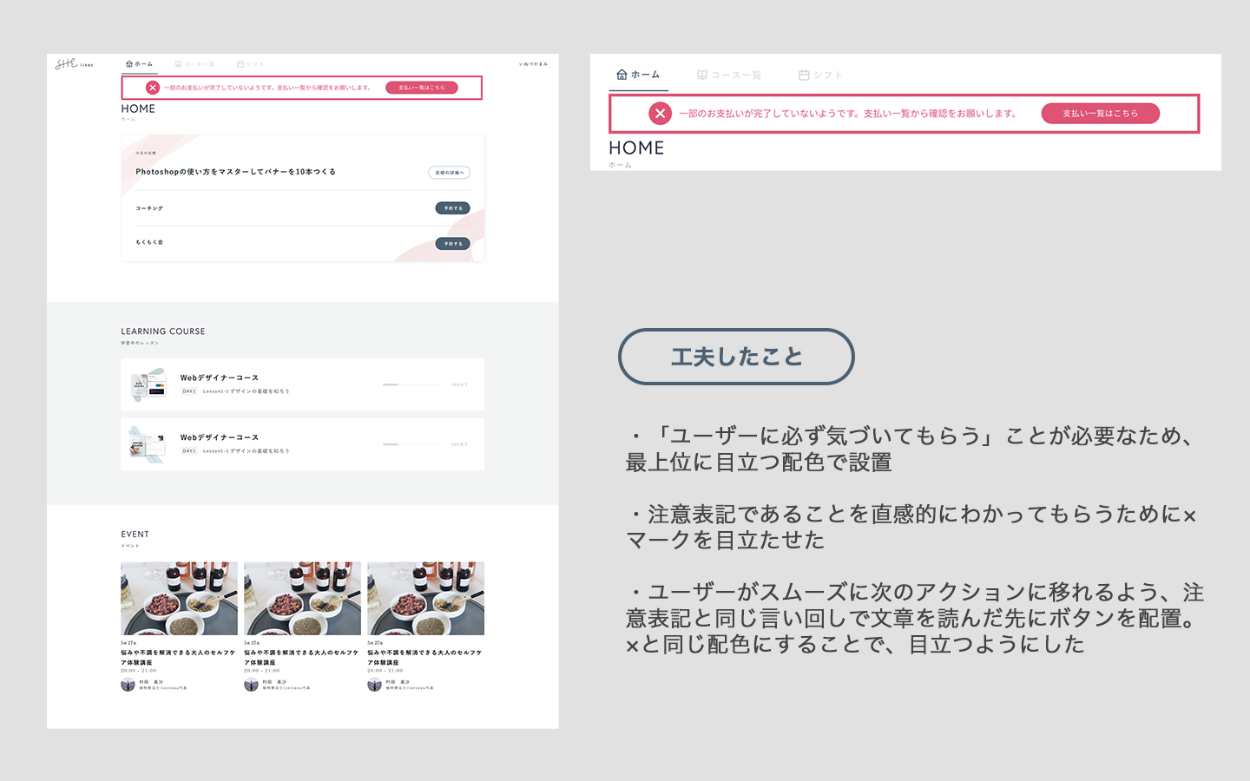Click the lower Webデザイナーコース title text
1250x781 pixels.
tap(219, 438)
